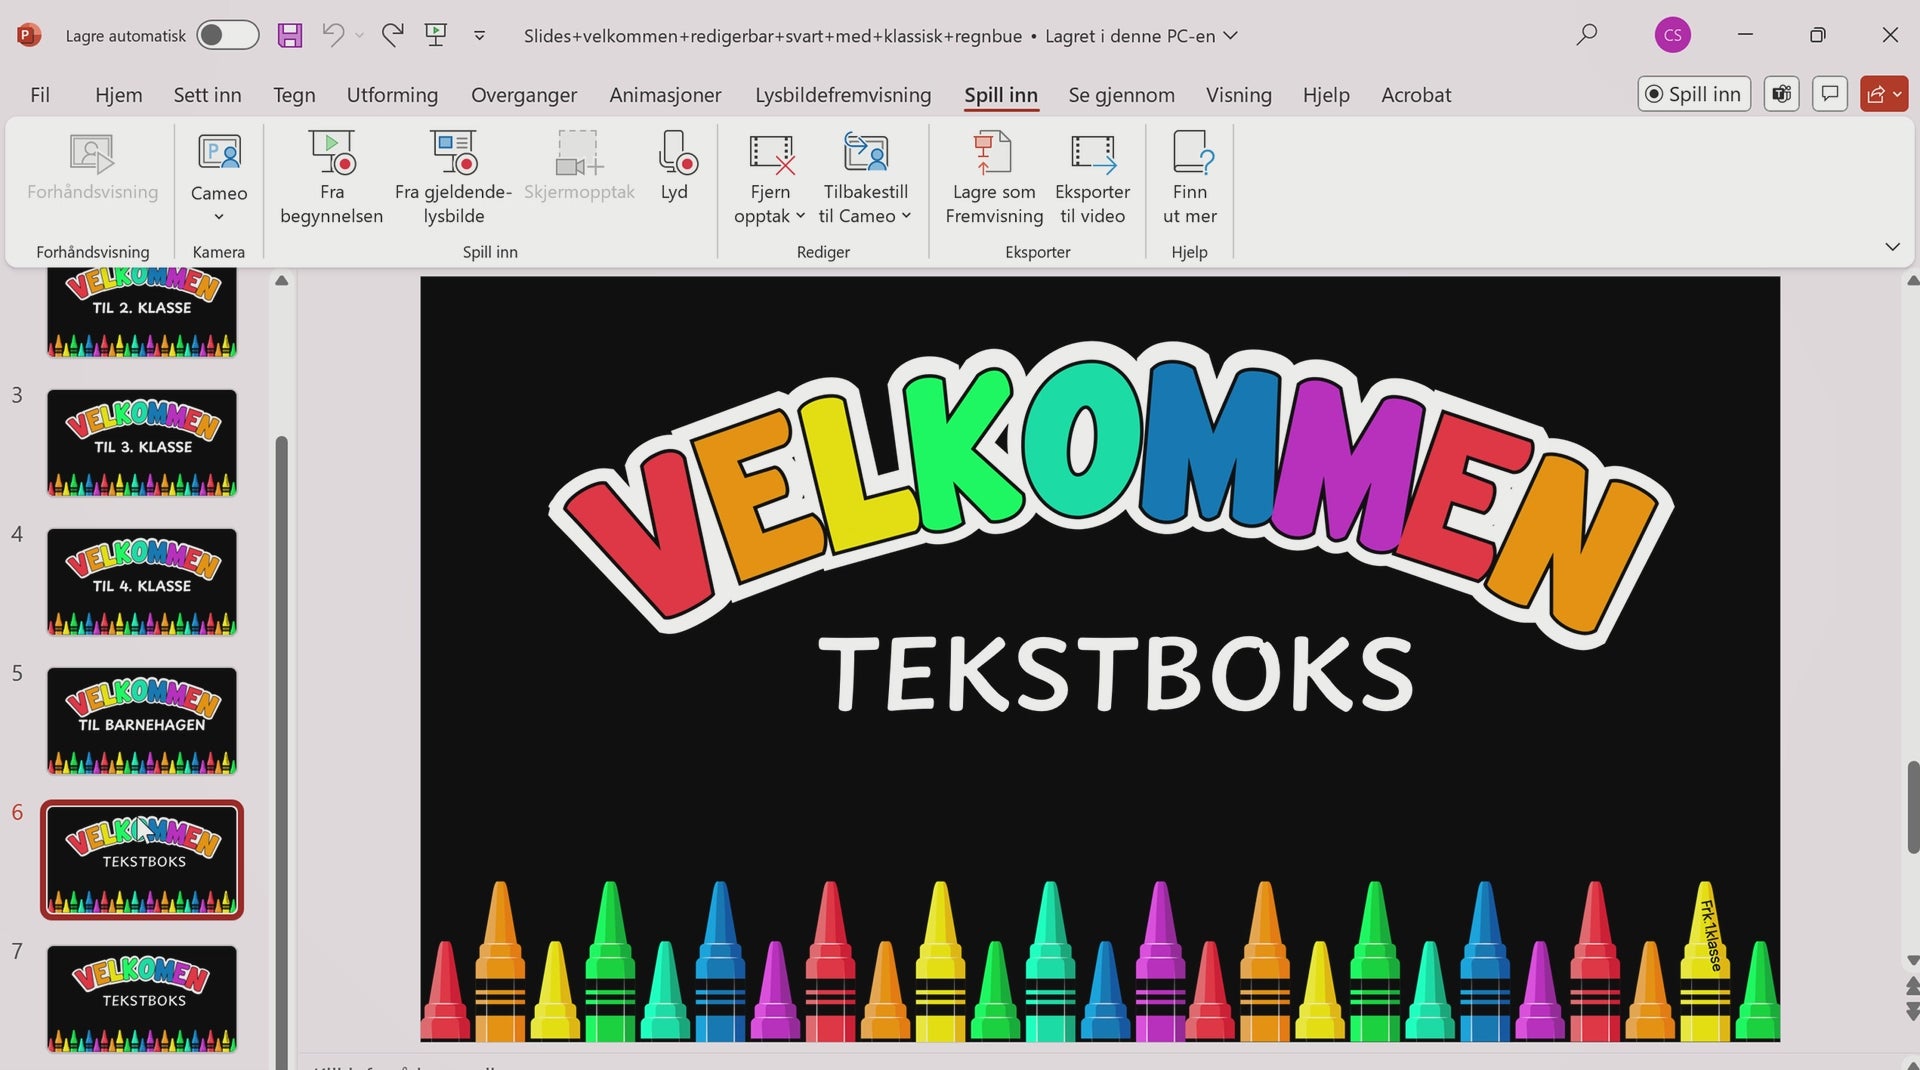This screenshot has height=1070, width=1920.
Task: Choose Lagre som Fremvisning
Action: [x=994, y=178]
